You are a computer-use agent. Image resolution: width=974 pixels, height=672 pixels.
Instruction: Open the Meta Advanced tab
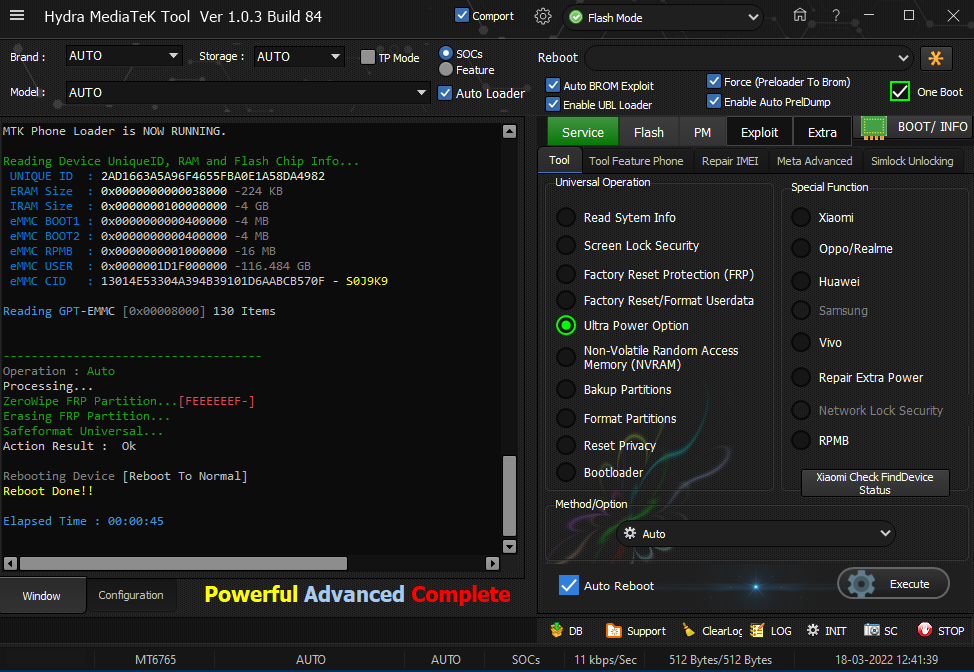pyautogui.click(x=814, y=161)
